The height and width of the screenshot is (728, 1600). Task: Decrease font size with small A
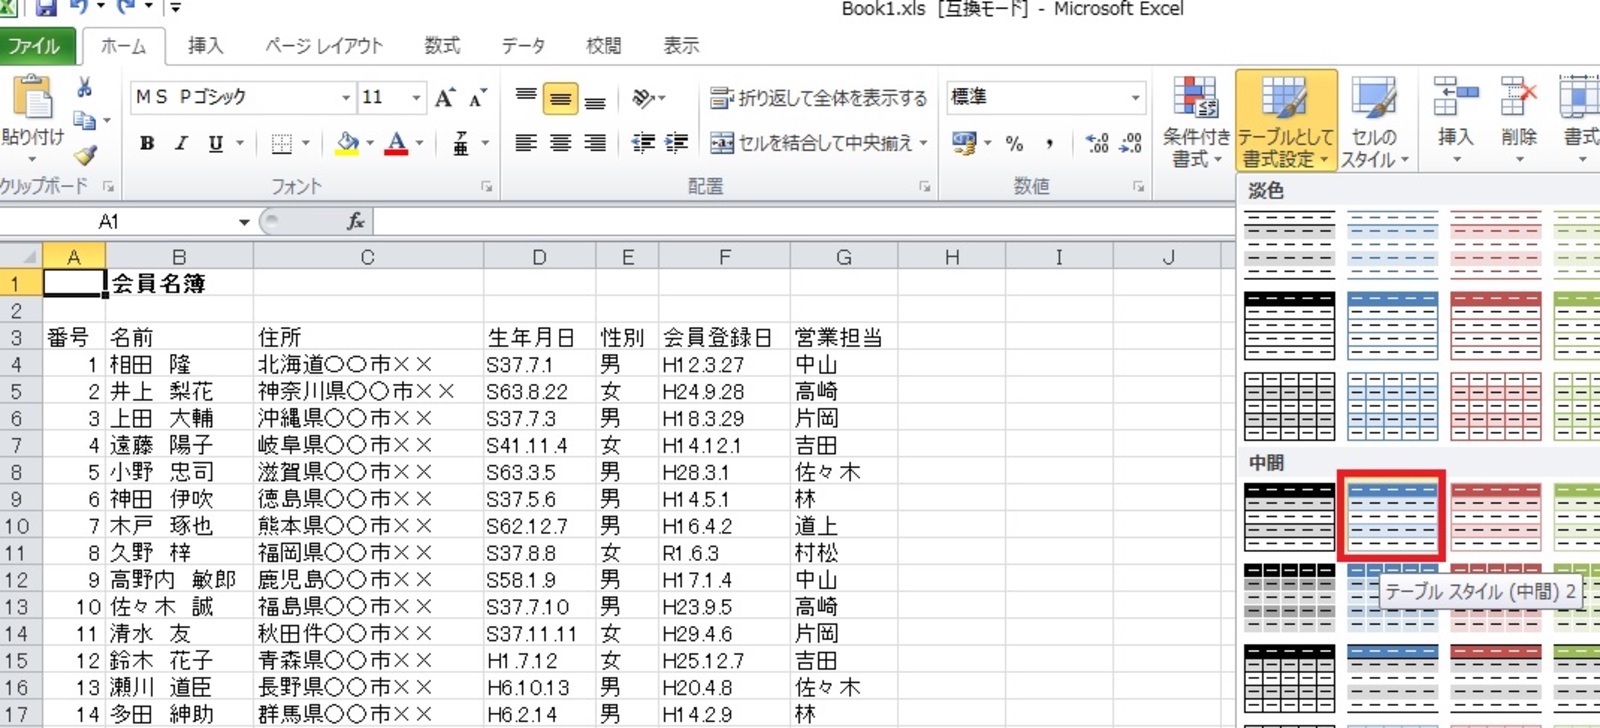coord(478,97)
